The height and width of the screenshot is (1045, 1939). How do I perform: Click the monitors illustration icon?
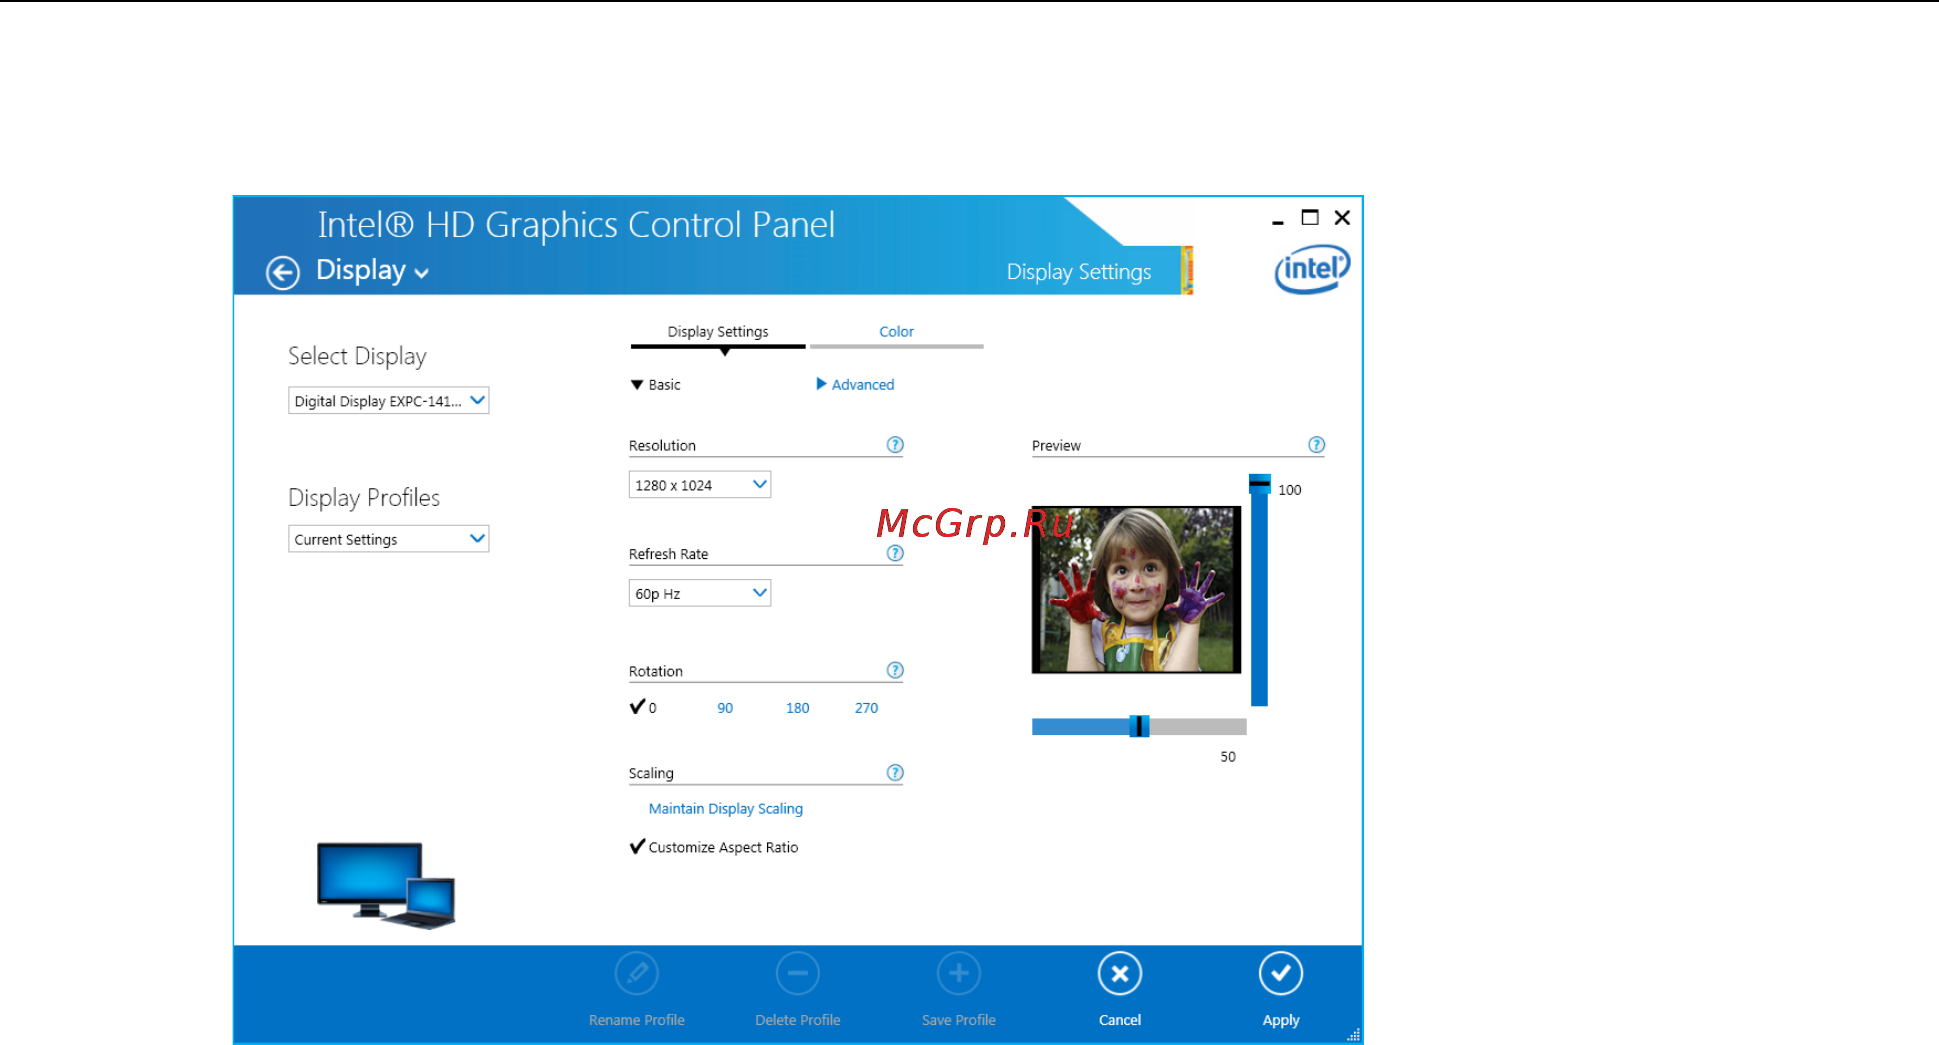pyautogui.click(x=386, y=885)
